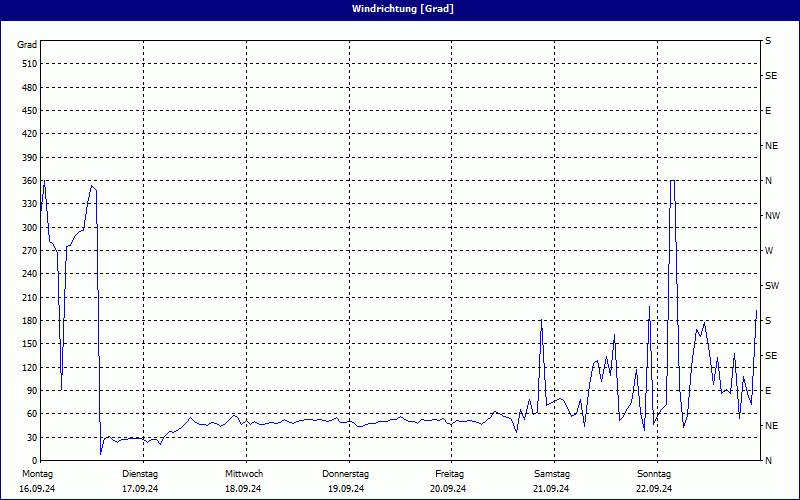The width and height of the screenshot is (800, 500).
Task: Select the "Mittwoch" day label
Action: pos(244,474)
